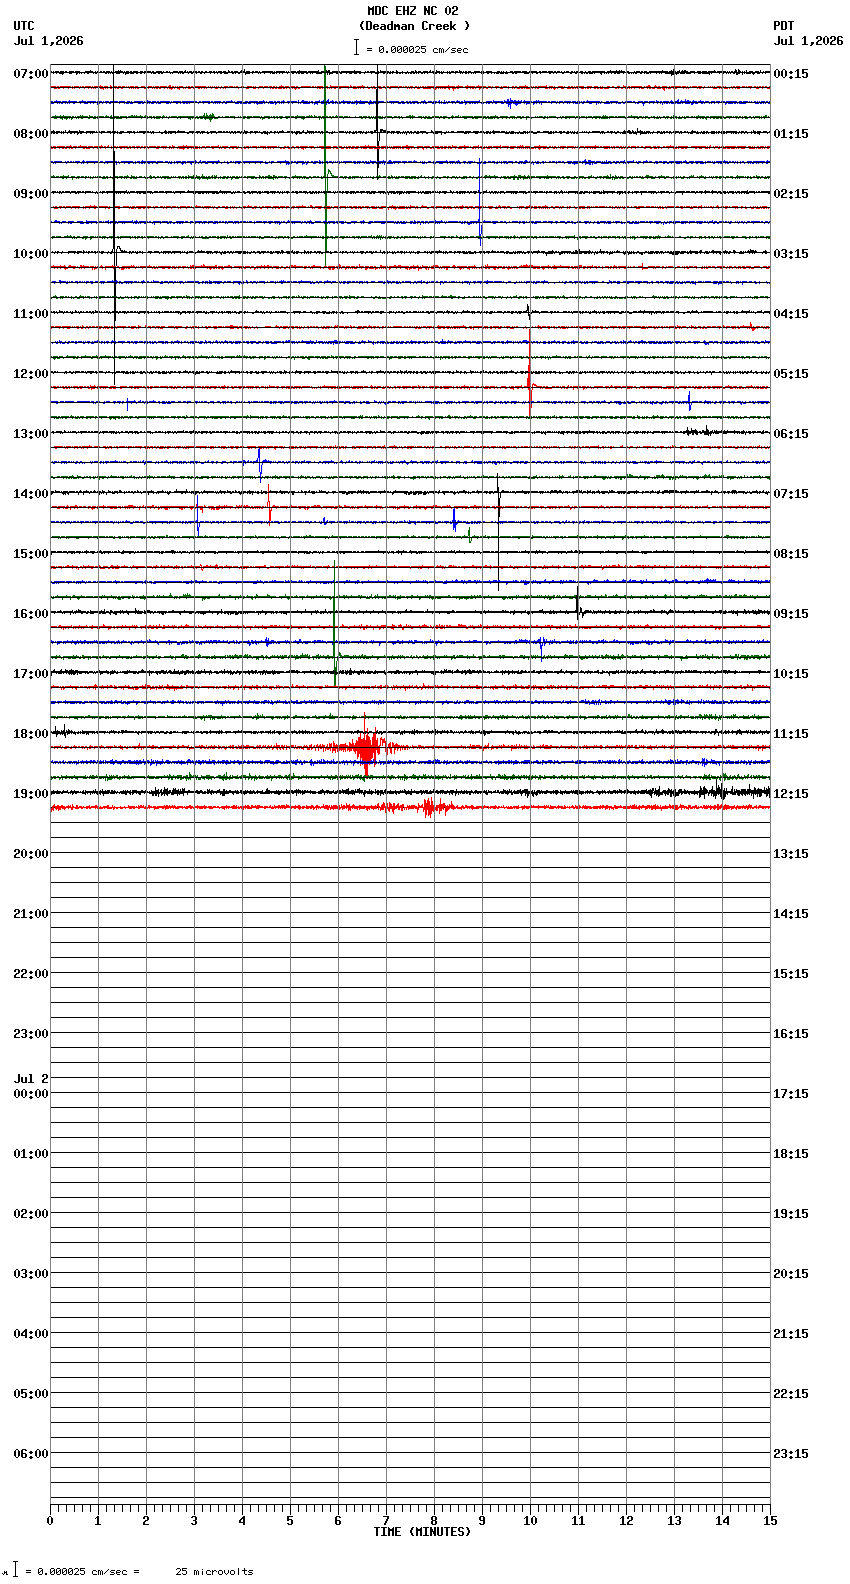The width and height of the screenshot is (850, 1584).
Task: Click the '15:15' PDT time label
Action: point(791,974)
